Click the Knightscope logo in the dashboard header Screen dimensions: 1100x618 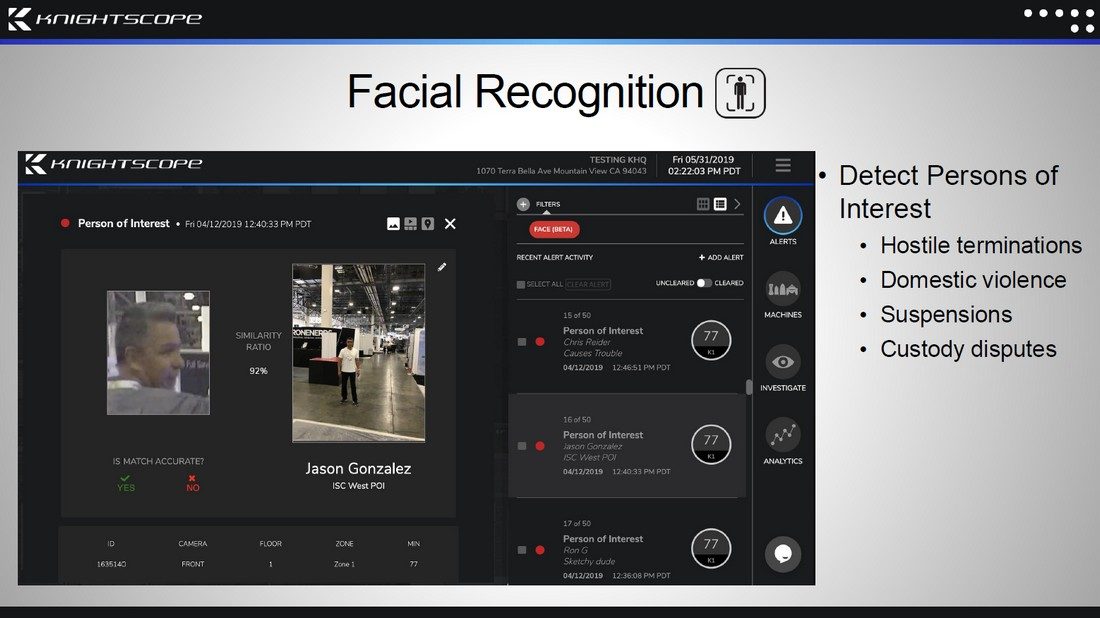[x=114, y=164]
